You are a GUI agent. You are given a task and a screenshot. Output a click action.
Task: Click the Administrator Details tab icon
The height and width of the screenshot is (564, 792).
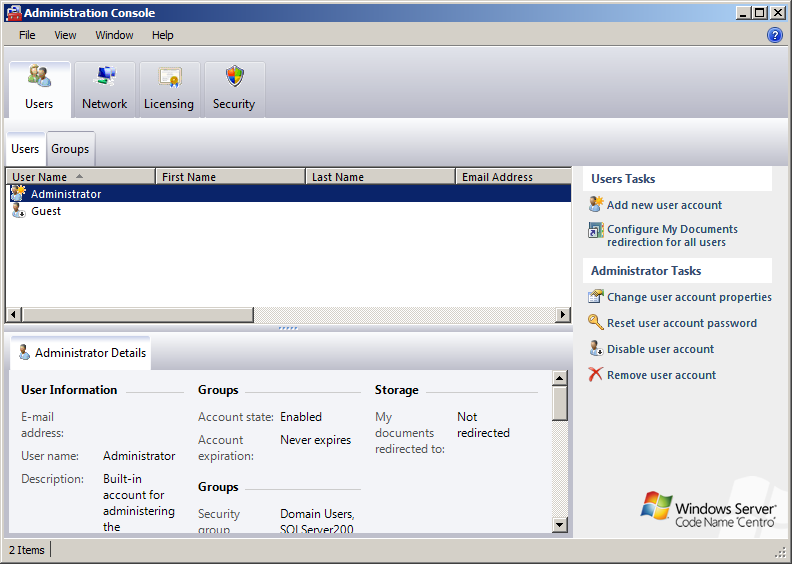click(x=24, y=352)
